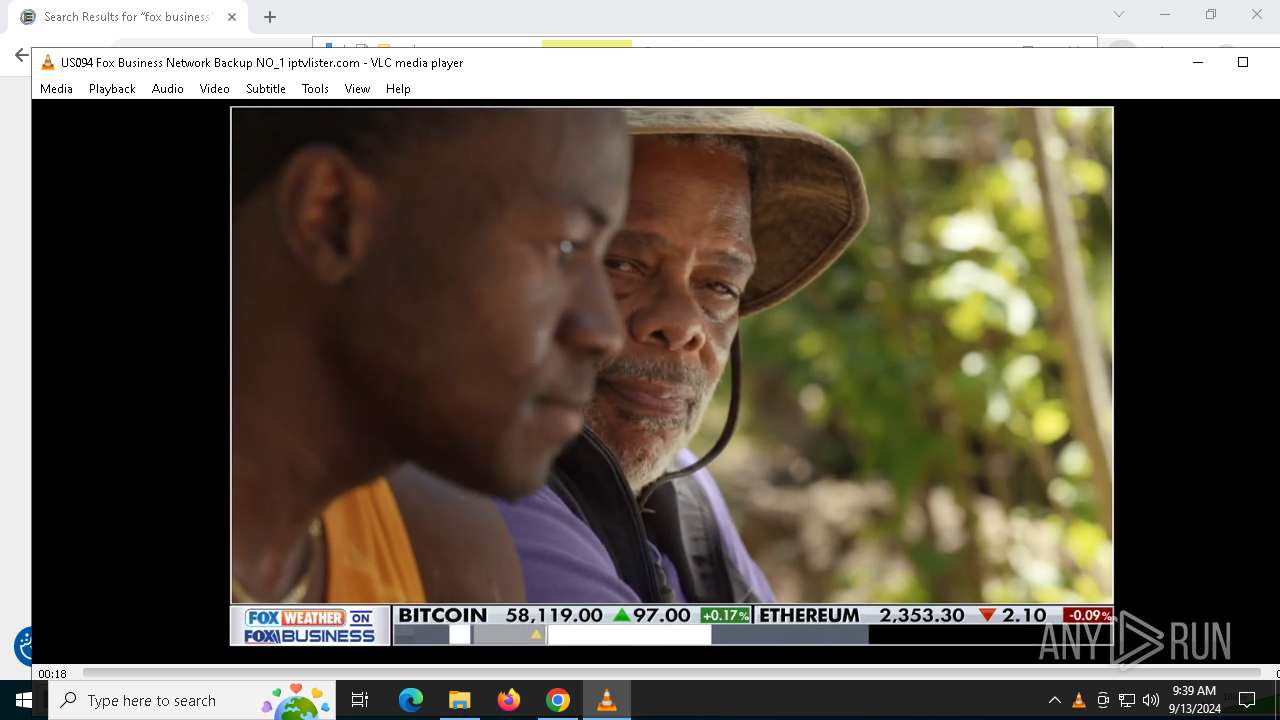The width and height of the screenshot is (1280, 720).
Task: Open the View menu
Action: pyautogui.click(x=357, y=89)
